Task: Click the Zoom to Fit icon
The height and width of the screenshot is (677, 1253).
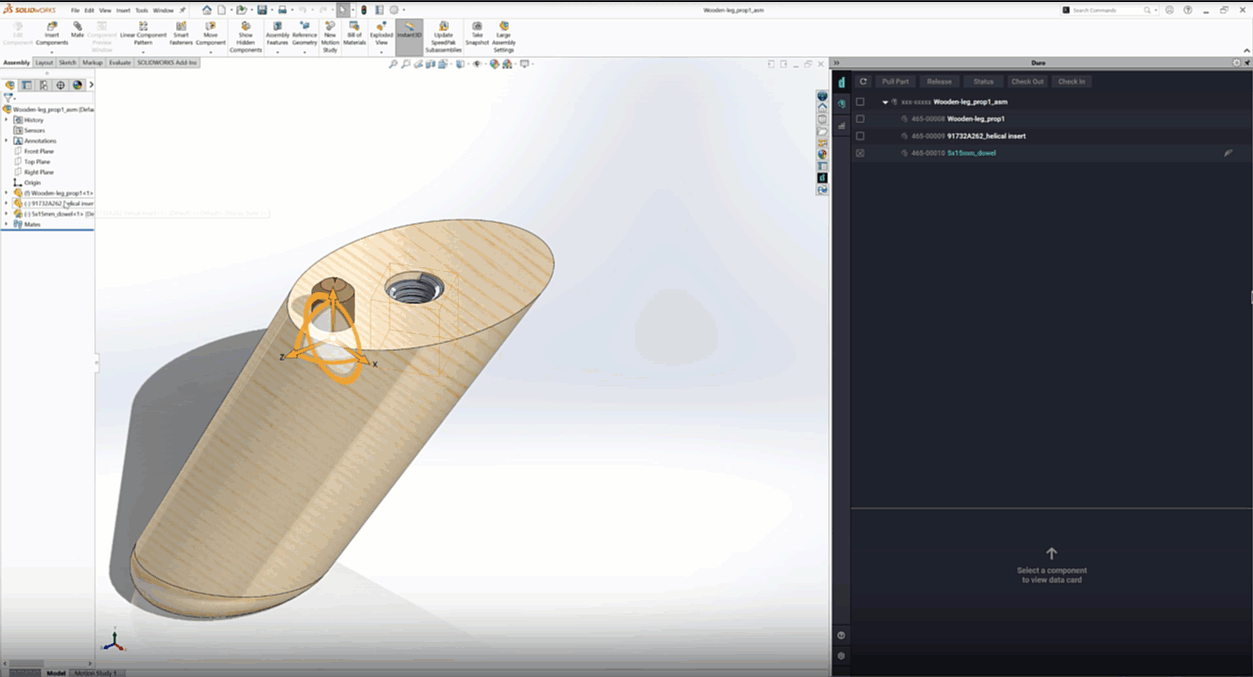Action: 393,64
